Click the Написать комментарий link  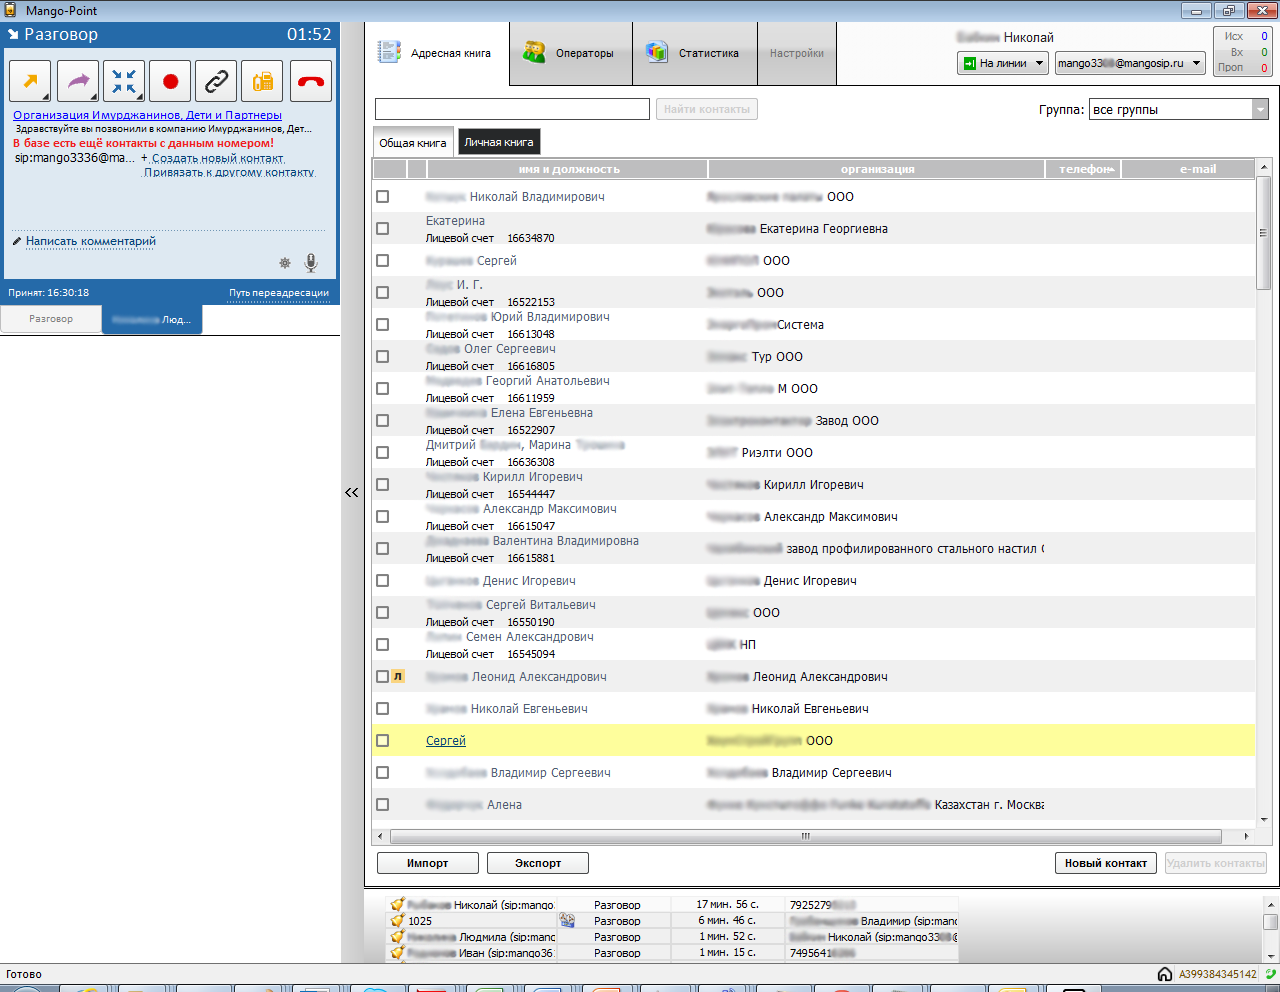pyautogui.click(x=91, y=241)
